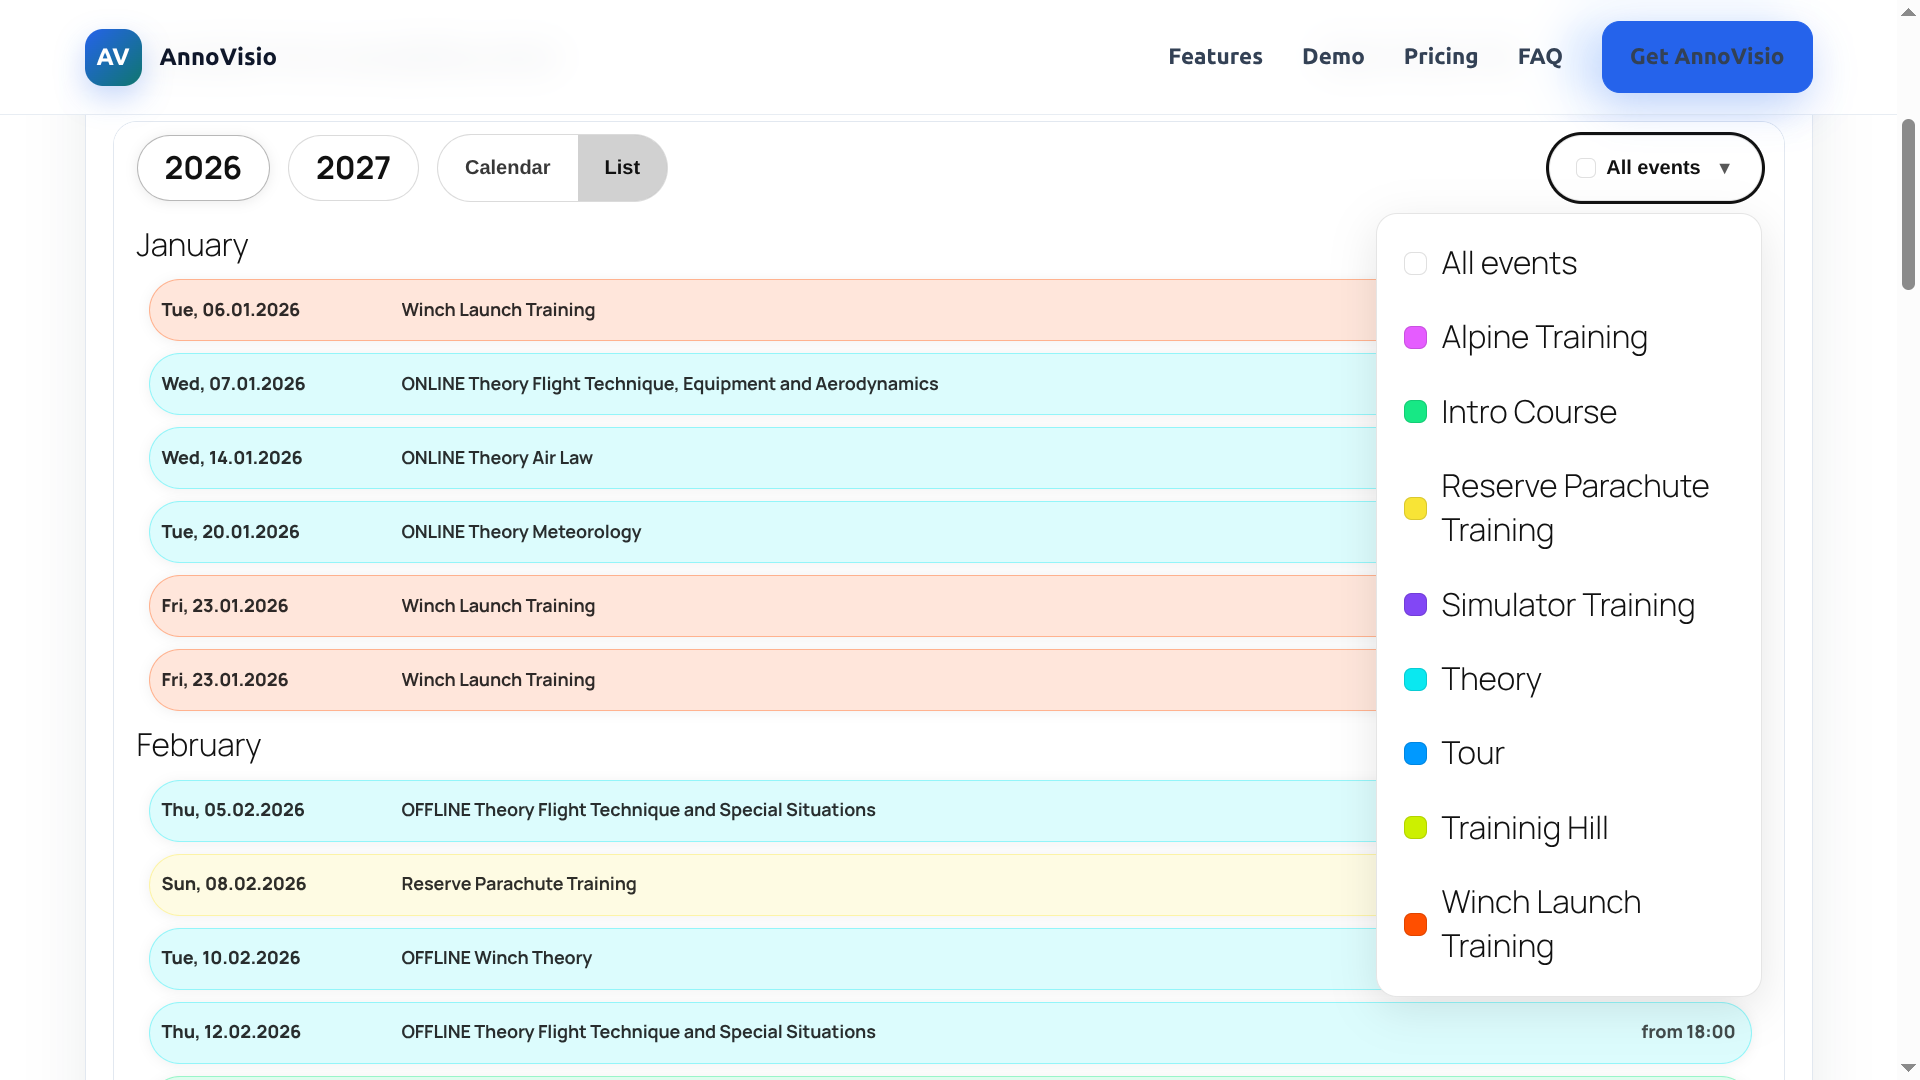The height and width of the screenshot is (1080, 1920).
Task: Go to the Demo section
Action: click(x=1333, y=57)
